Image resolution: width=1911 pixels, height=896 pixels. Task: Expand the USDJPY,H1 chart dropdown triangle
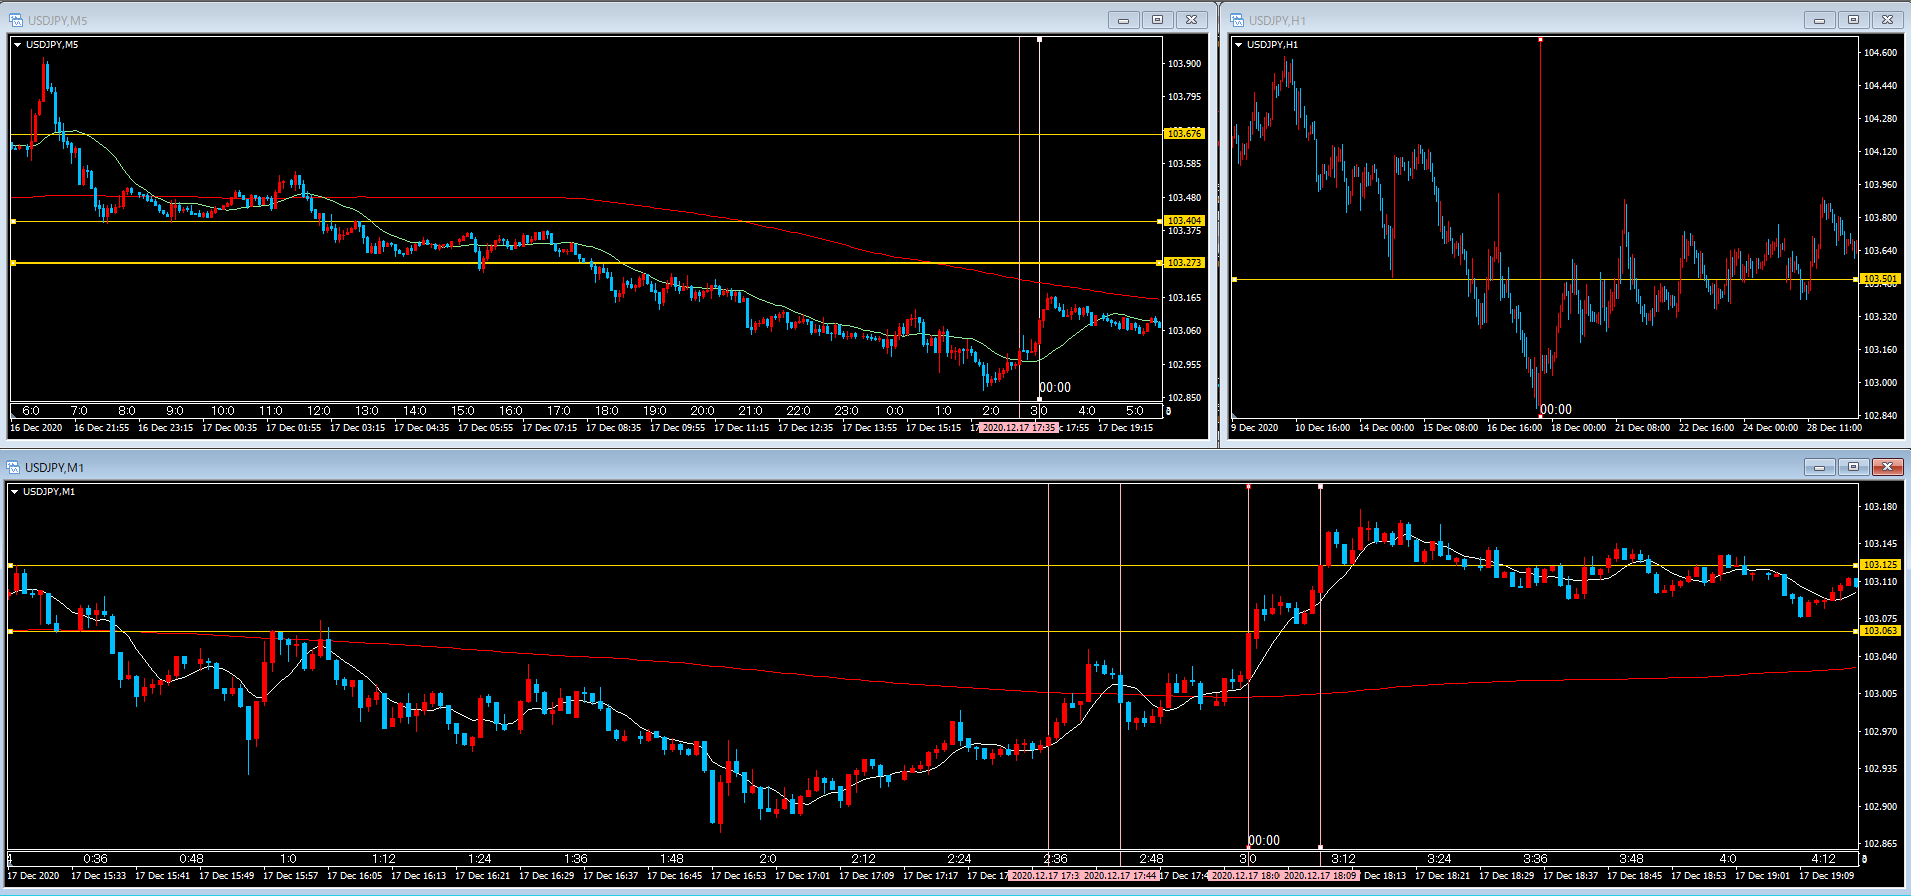(x=1239, y=45)
